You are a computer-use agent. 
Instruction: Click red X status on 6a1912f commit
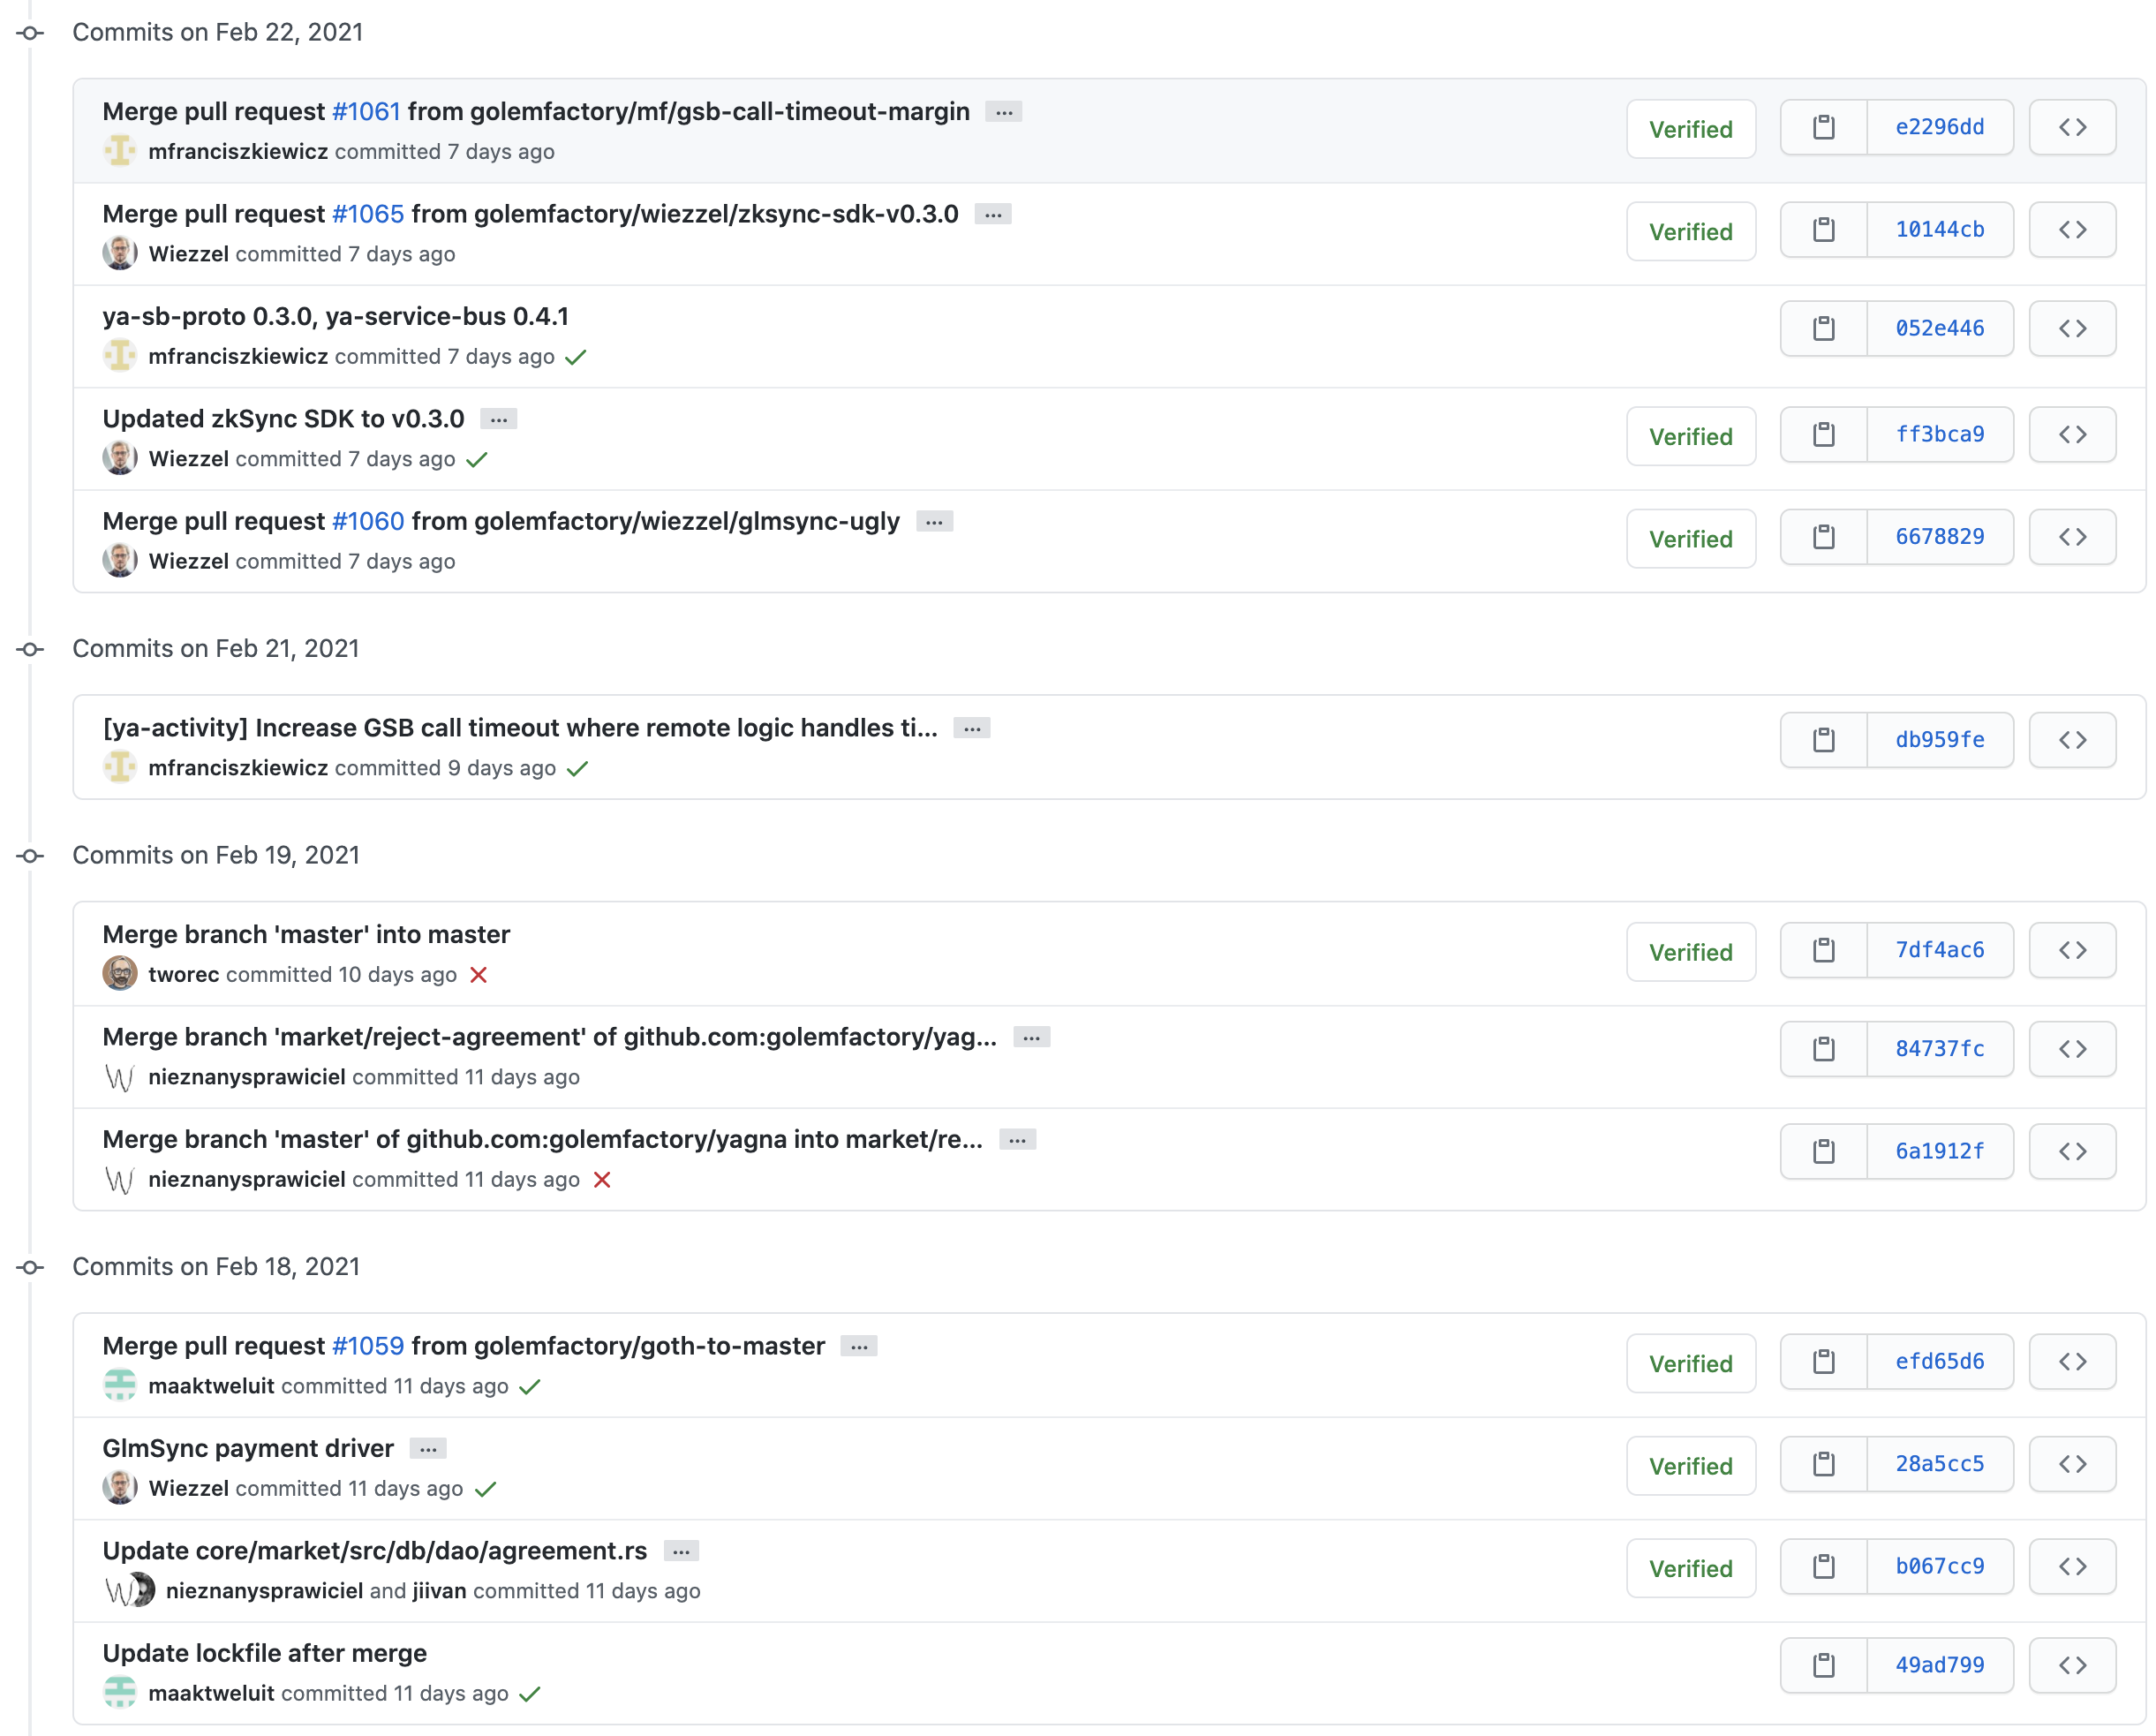click(x=602, y=1180)
